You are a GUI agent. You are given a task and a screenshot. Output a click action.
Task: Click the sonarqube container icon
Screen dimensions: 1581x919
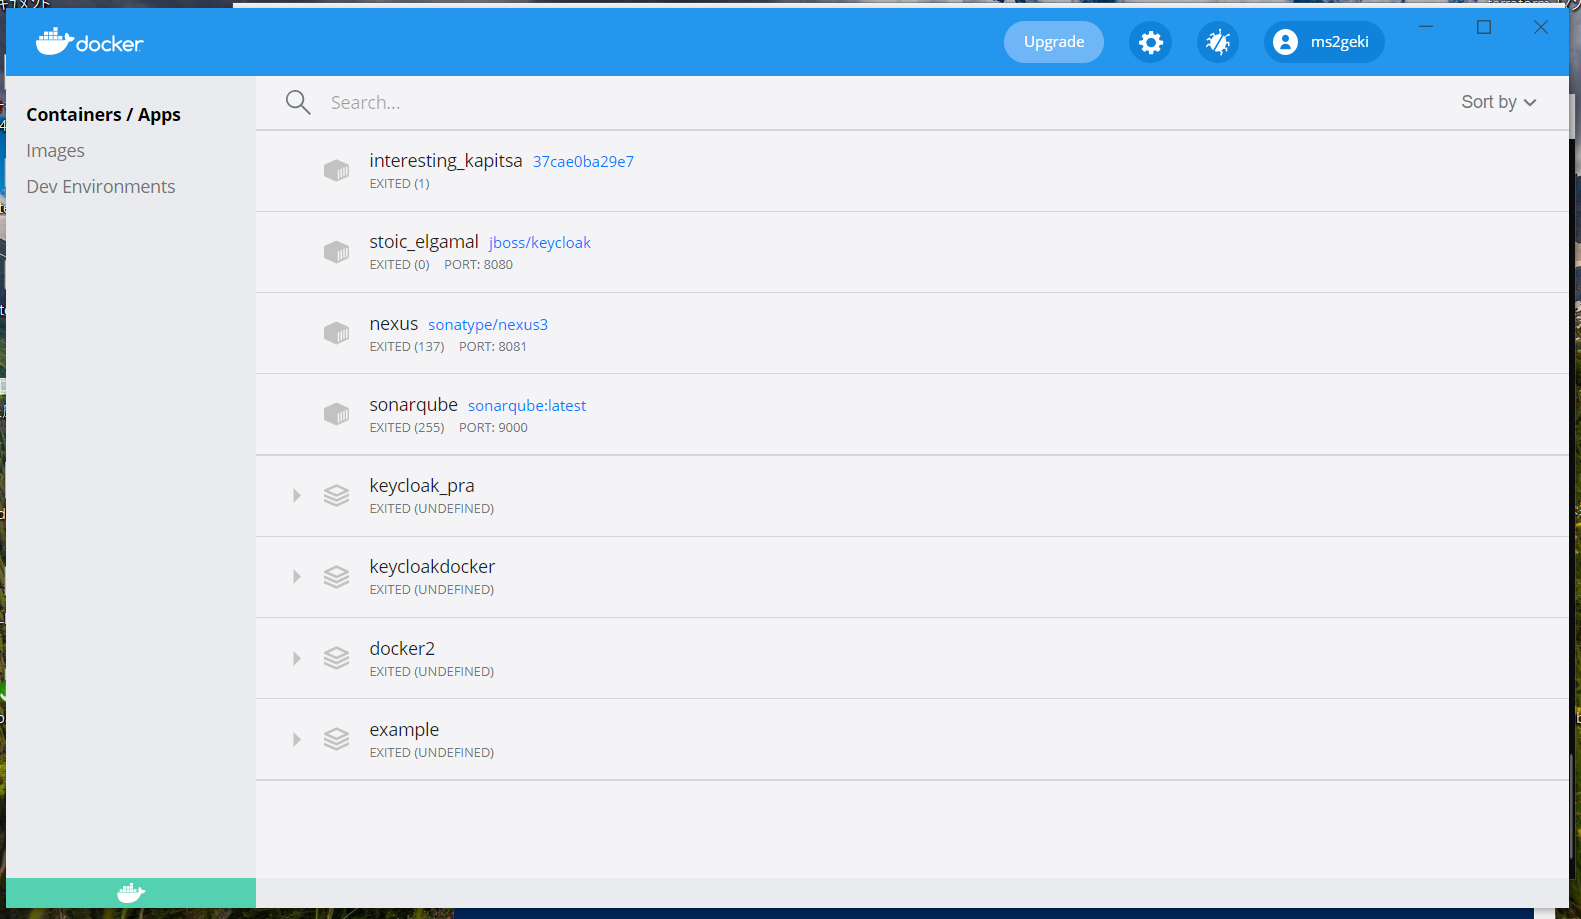336,414
